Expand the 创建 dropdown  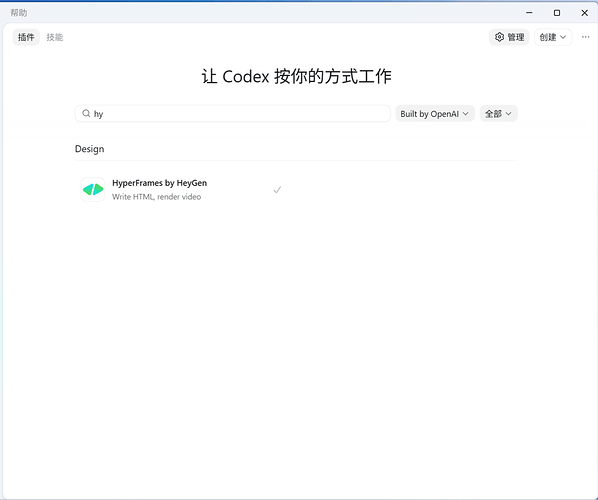pos(553,37)
